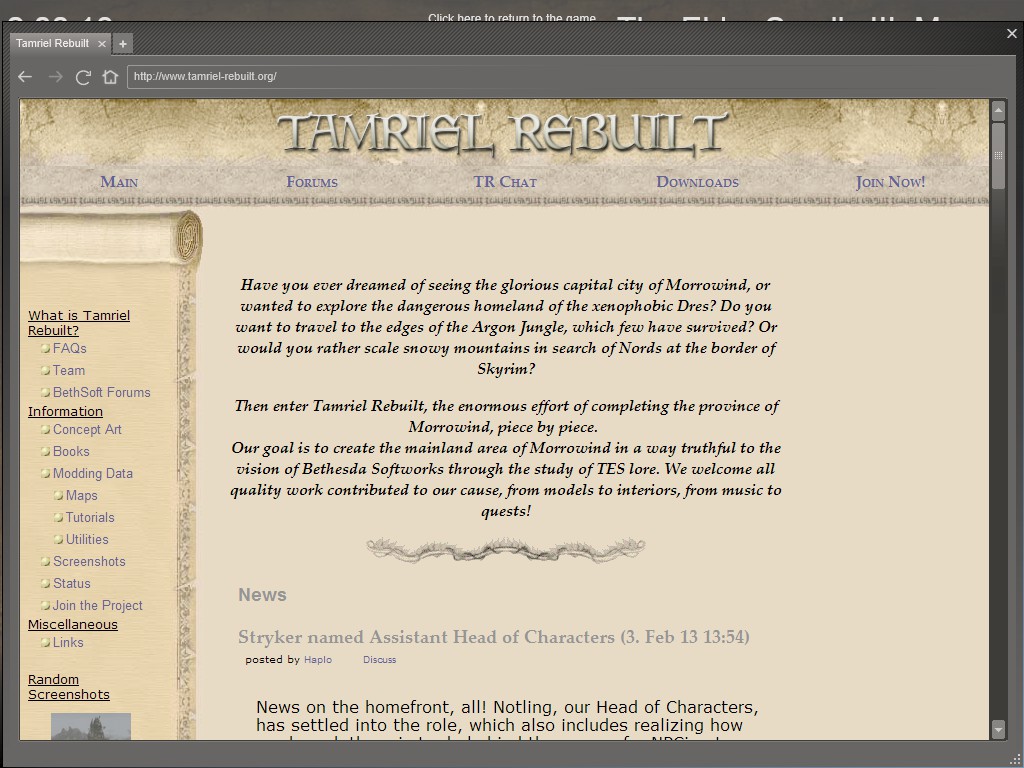Open a new tab with the plus button
The height and width of the screenshot is (768, 1024).
(x=122, y=44)
